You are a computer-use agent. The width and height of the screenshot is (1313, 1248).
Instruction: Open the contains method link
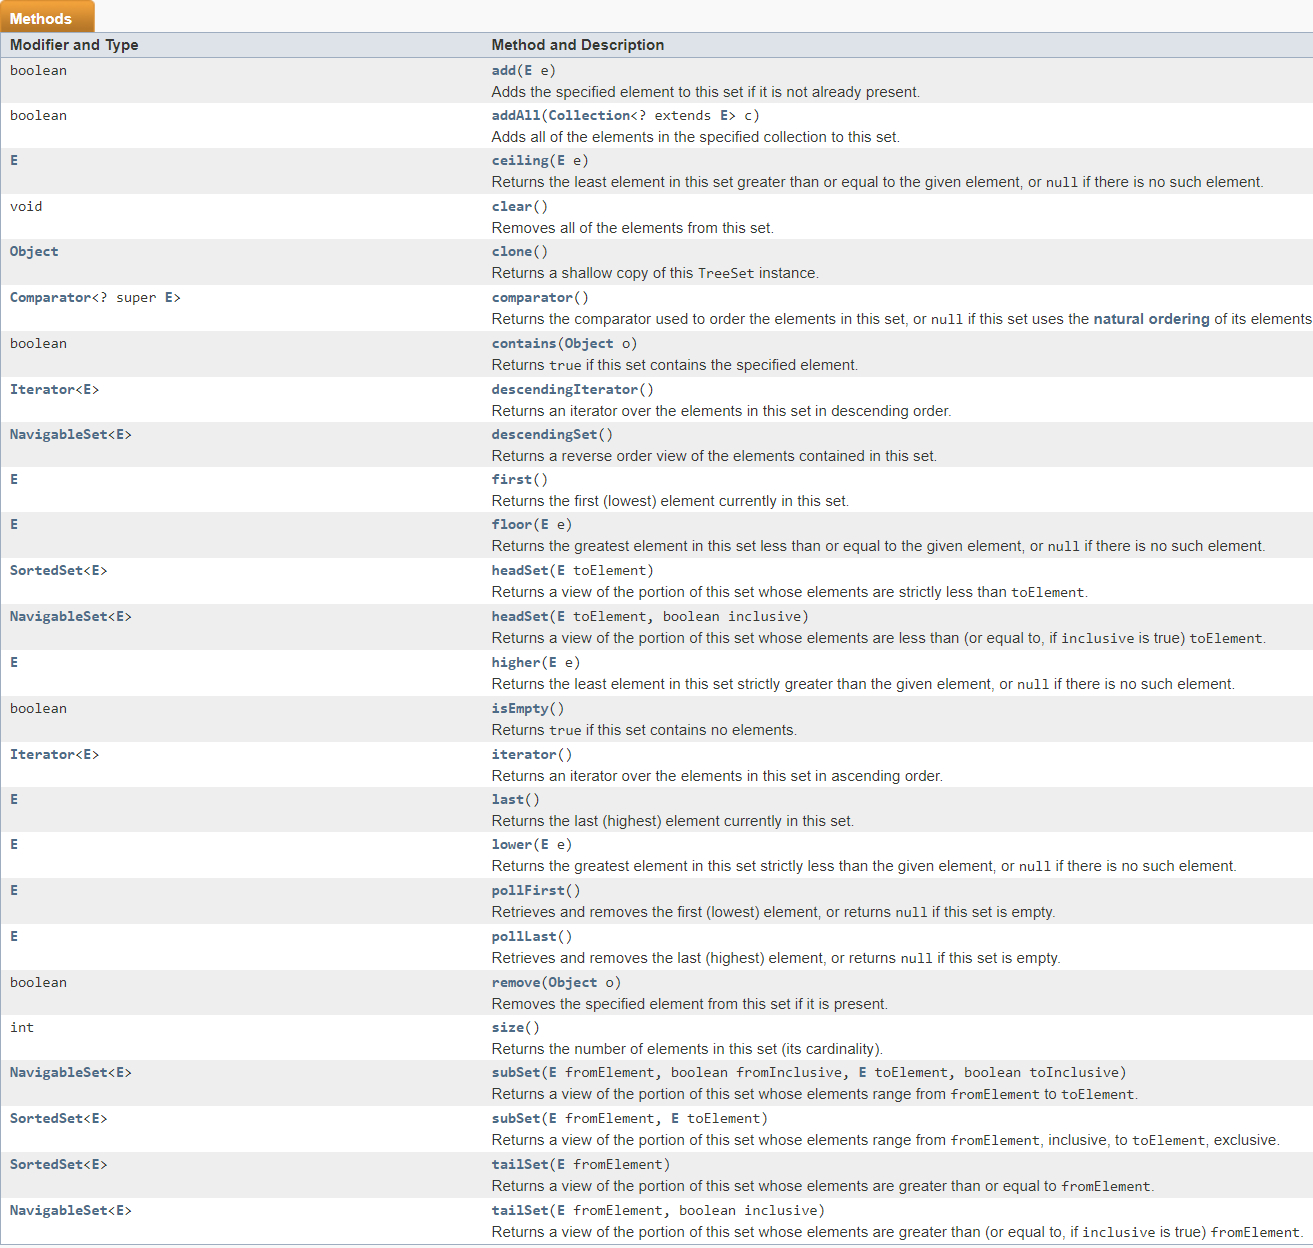(x=524, y=343)
